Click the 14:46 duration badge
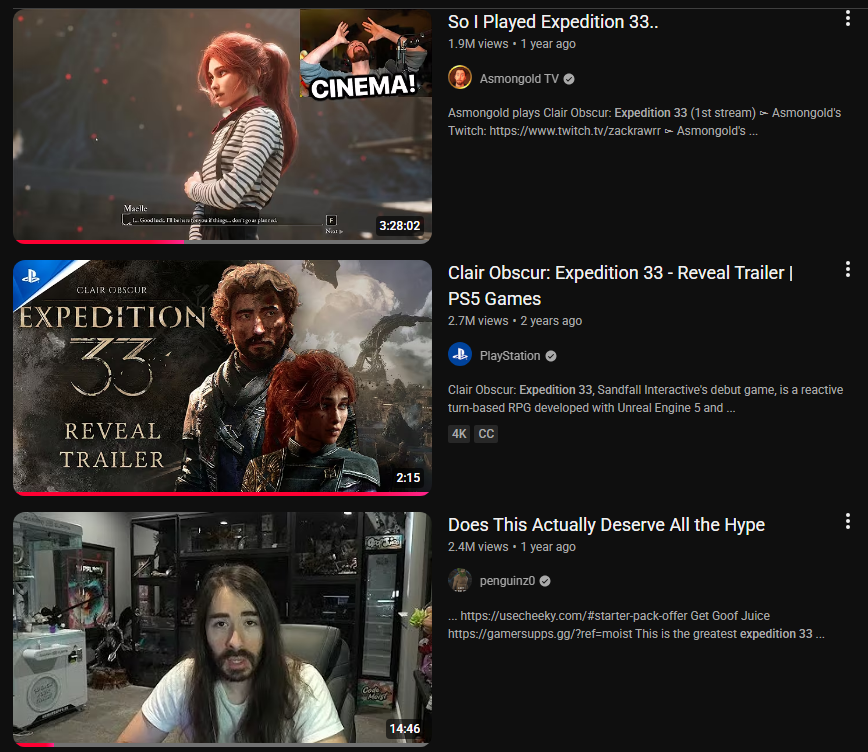This screenshot has height=752, width=868. coord(405,729)
